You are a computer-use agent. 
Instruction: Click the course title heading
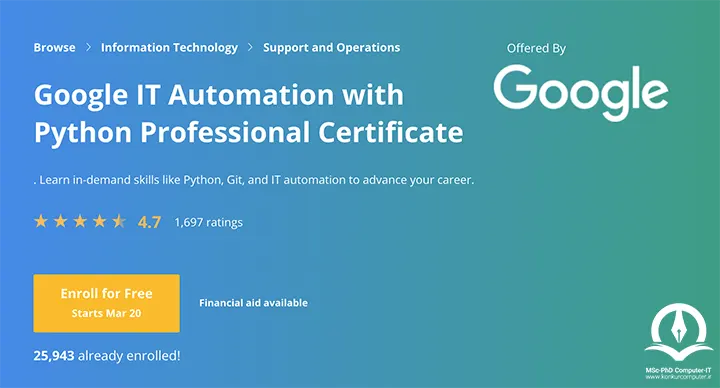coord(248,113)
